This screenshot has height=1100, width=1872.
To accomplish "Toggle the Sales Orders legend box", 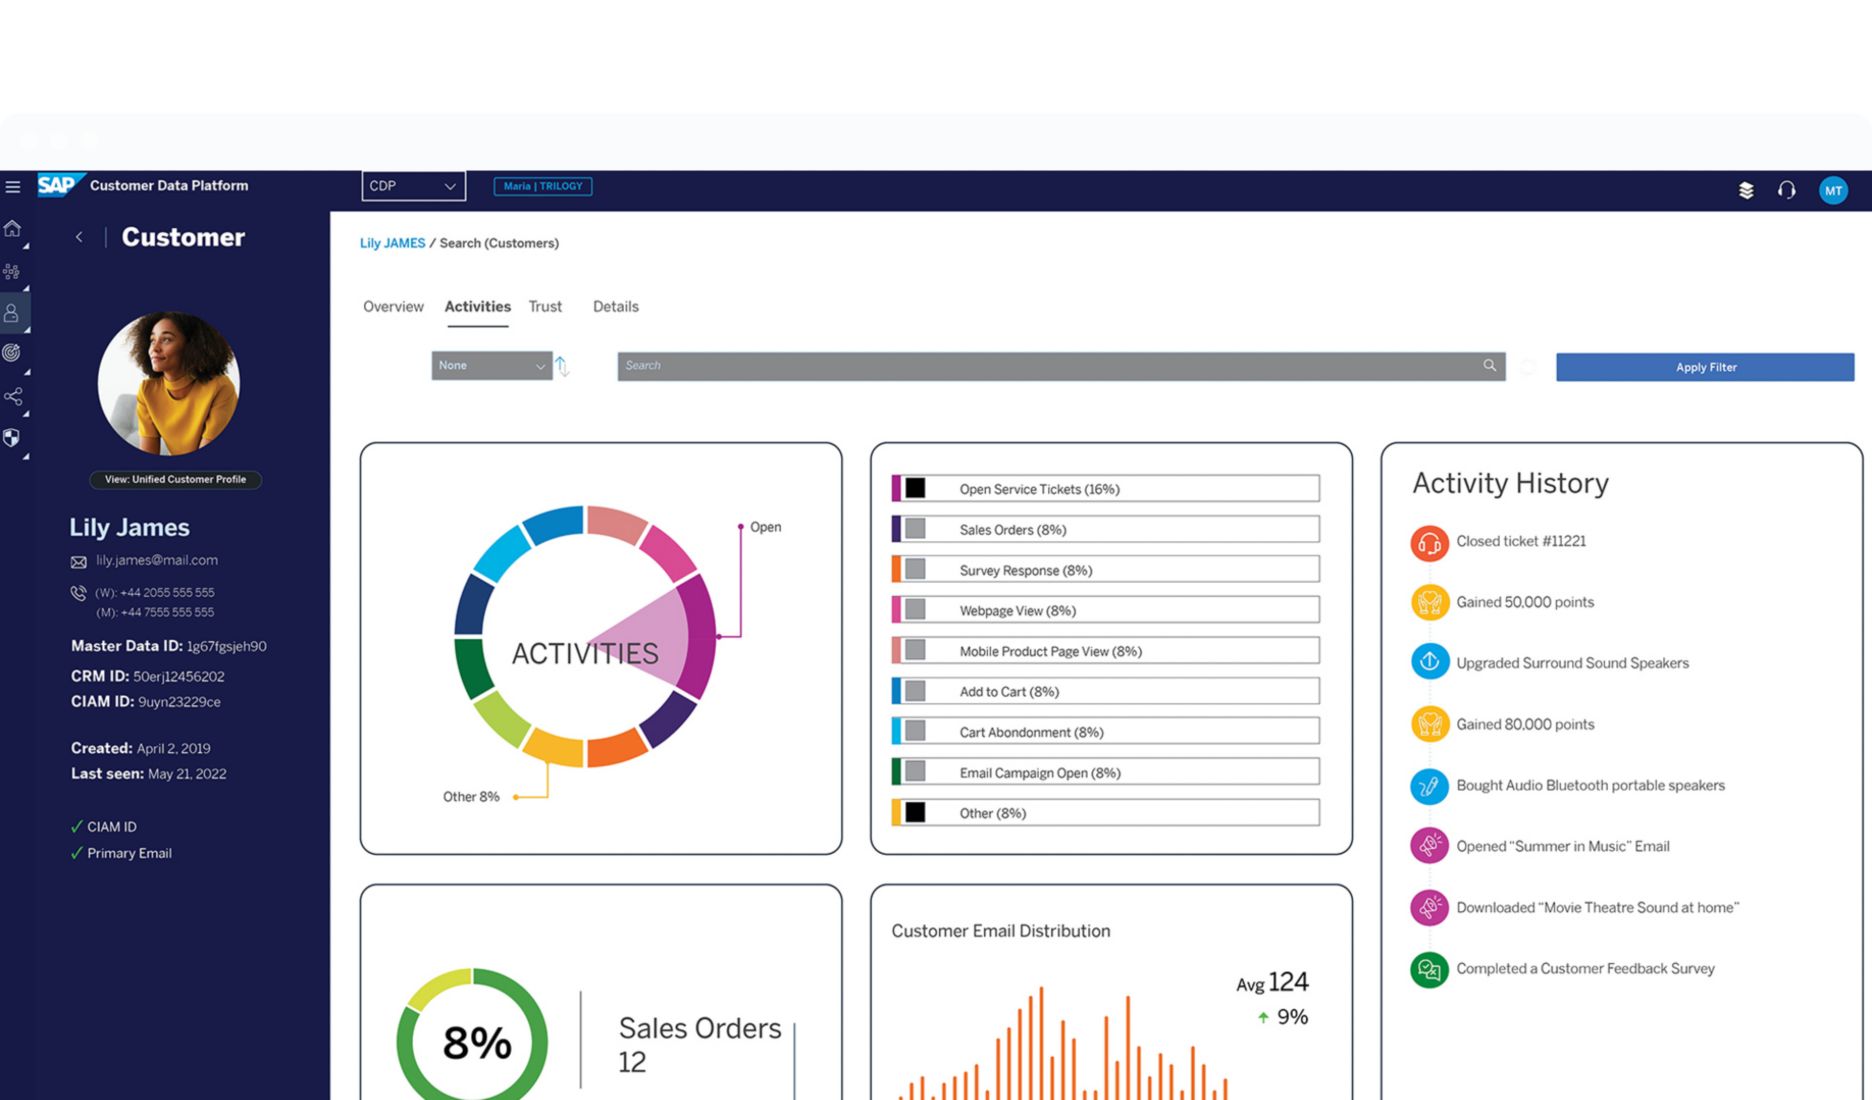I will click(x=915, y=529).
